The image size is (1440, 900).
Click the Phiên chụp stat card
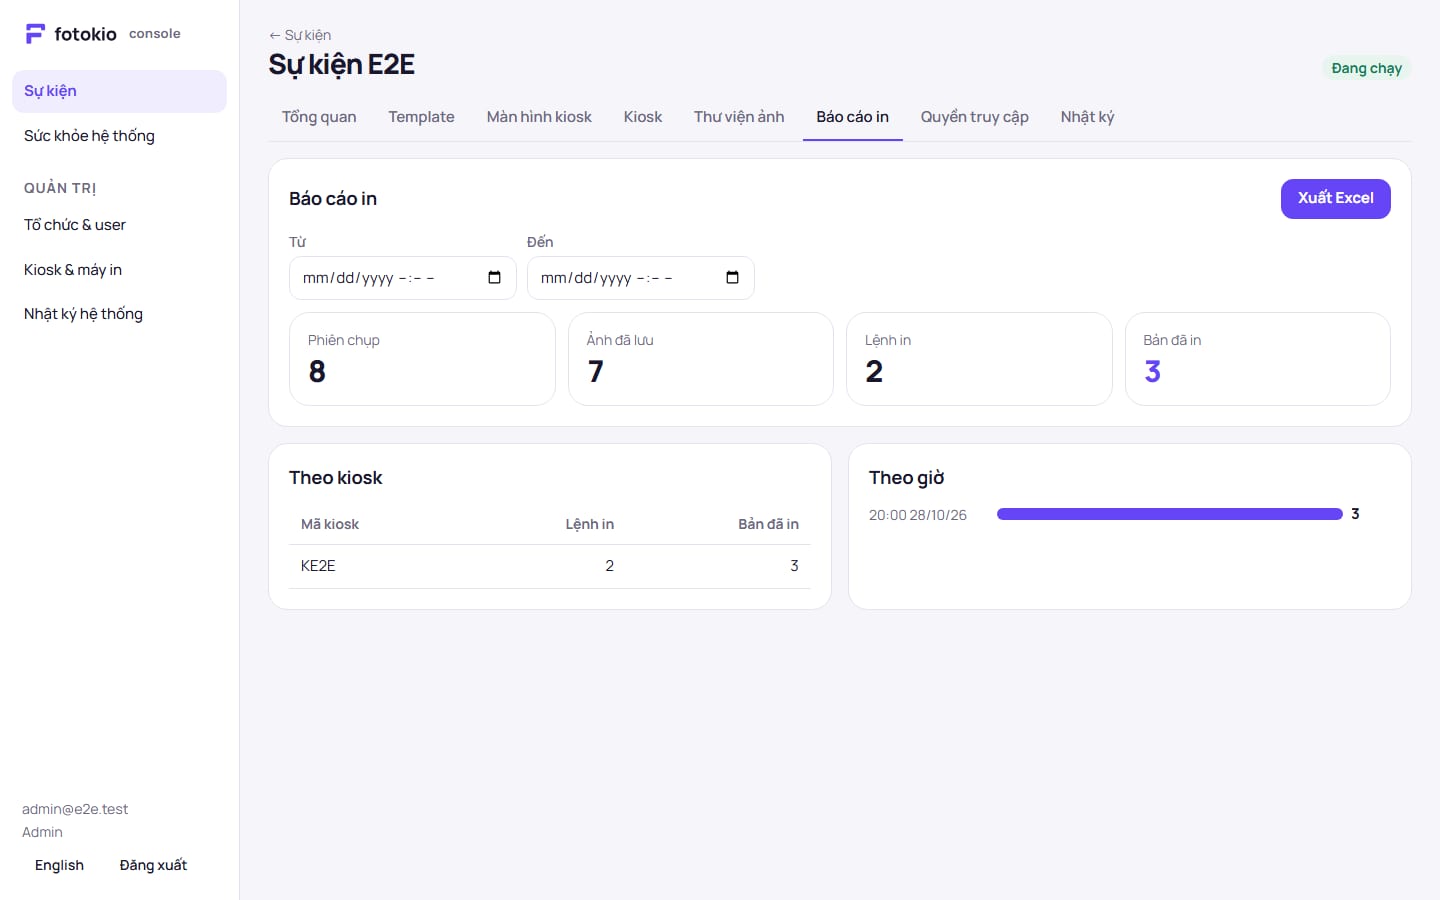click(x=422, y=359)
